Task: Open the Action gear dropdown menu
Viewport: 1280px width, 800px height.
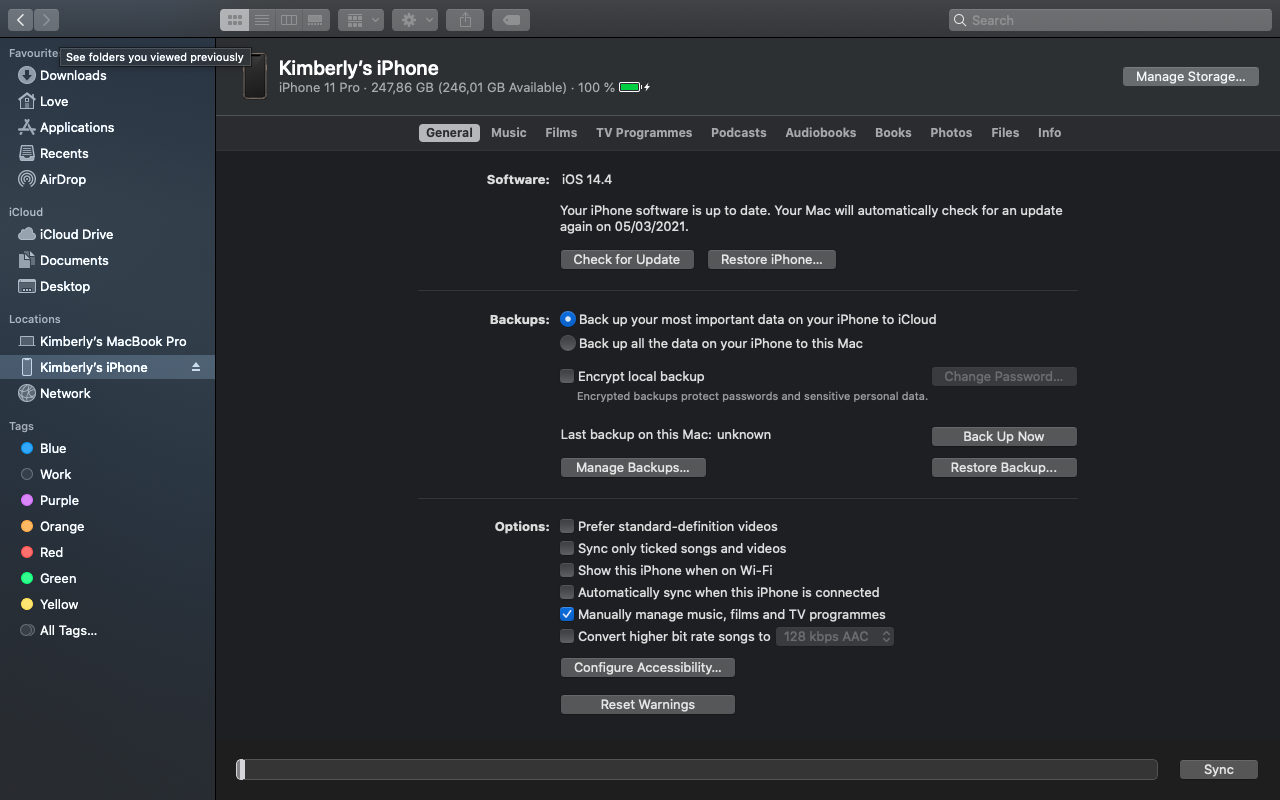Action: tap(414, 20)
